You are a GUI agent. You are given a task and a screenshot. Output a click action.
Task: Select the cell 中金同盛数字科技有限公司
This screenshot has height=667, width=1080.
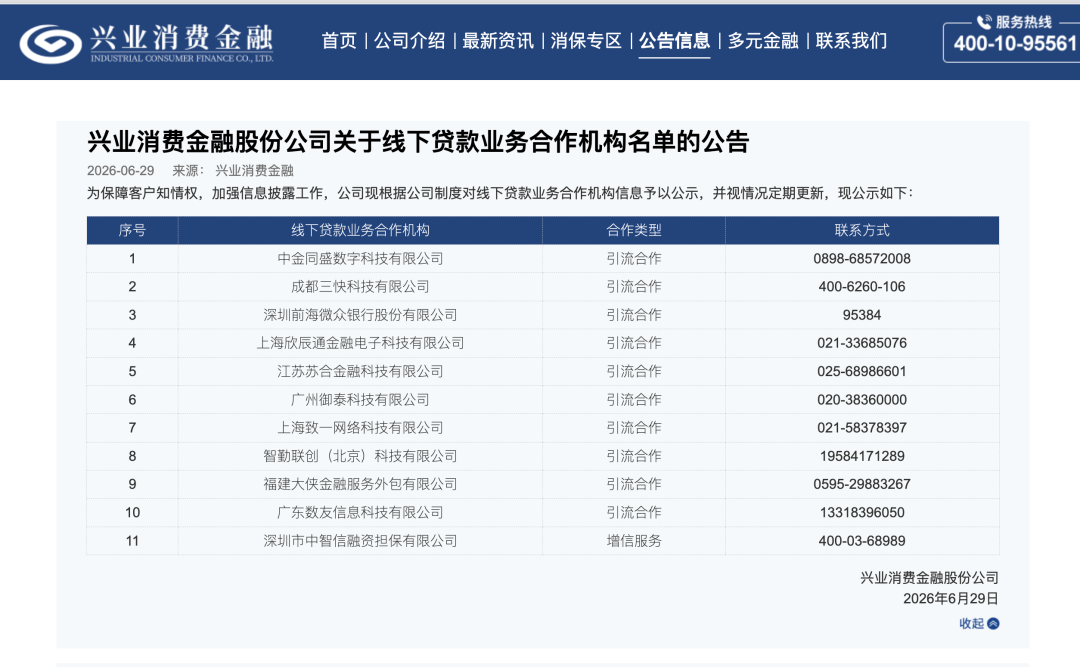pyautogui.click(x=360, y=258)
